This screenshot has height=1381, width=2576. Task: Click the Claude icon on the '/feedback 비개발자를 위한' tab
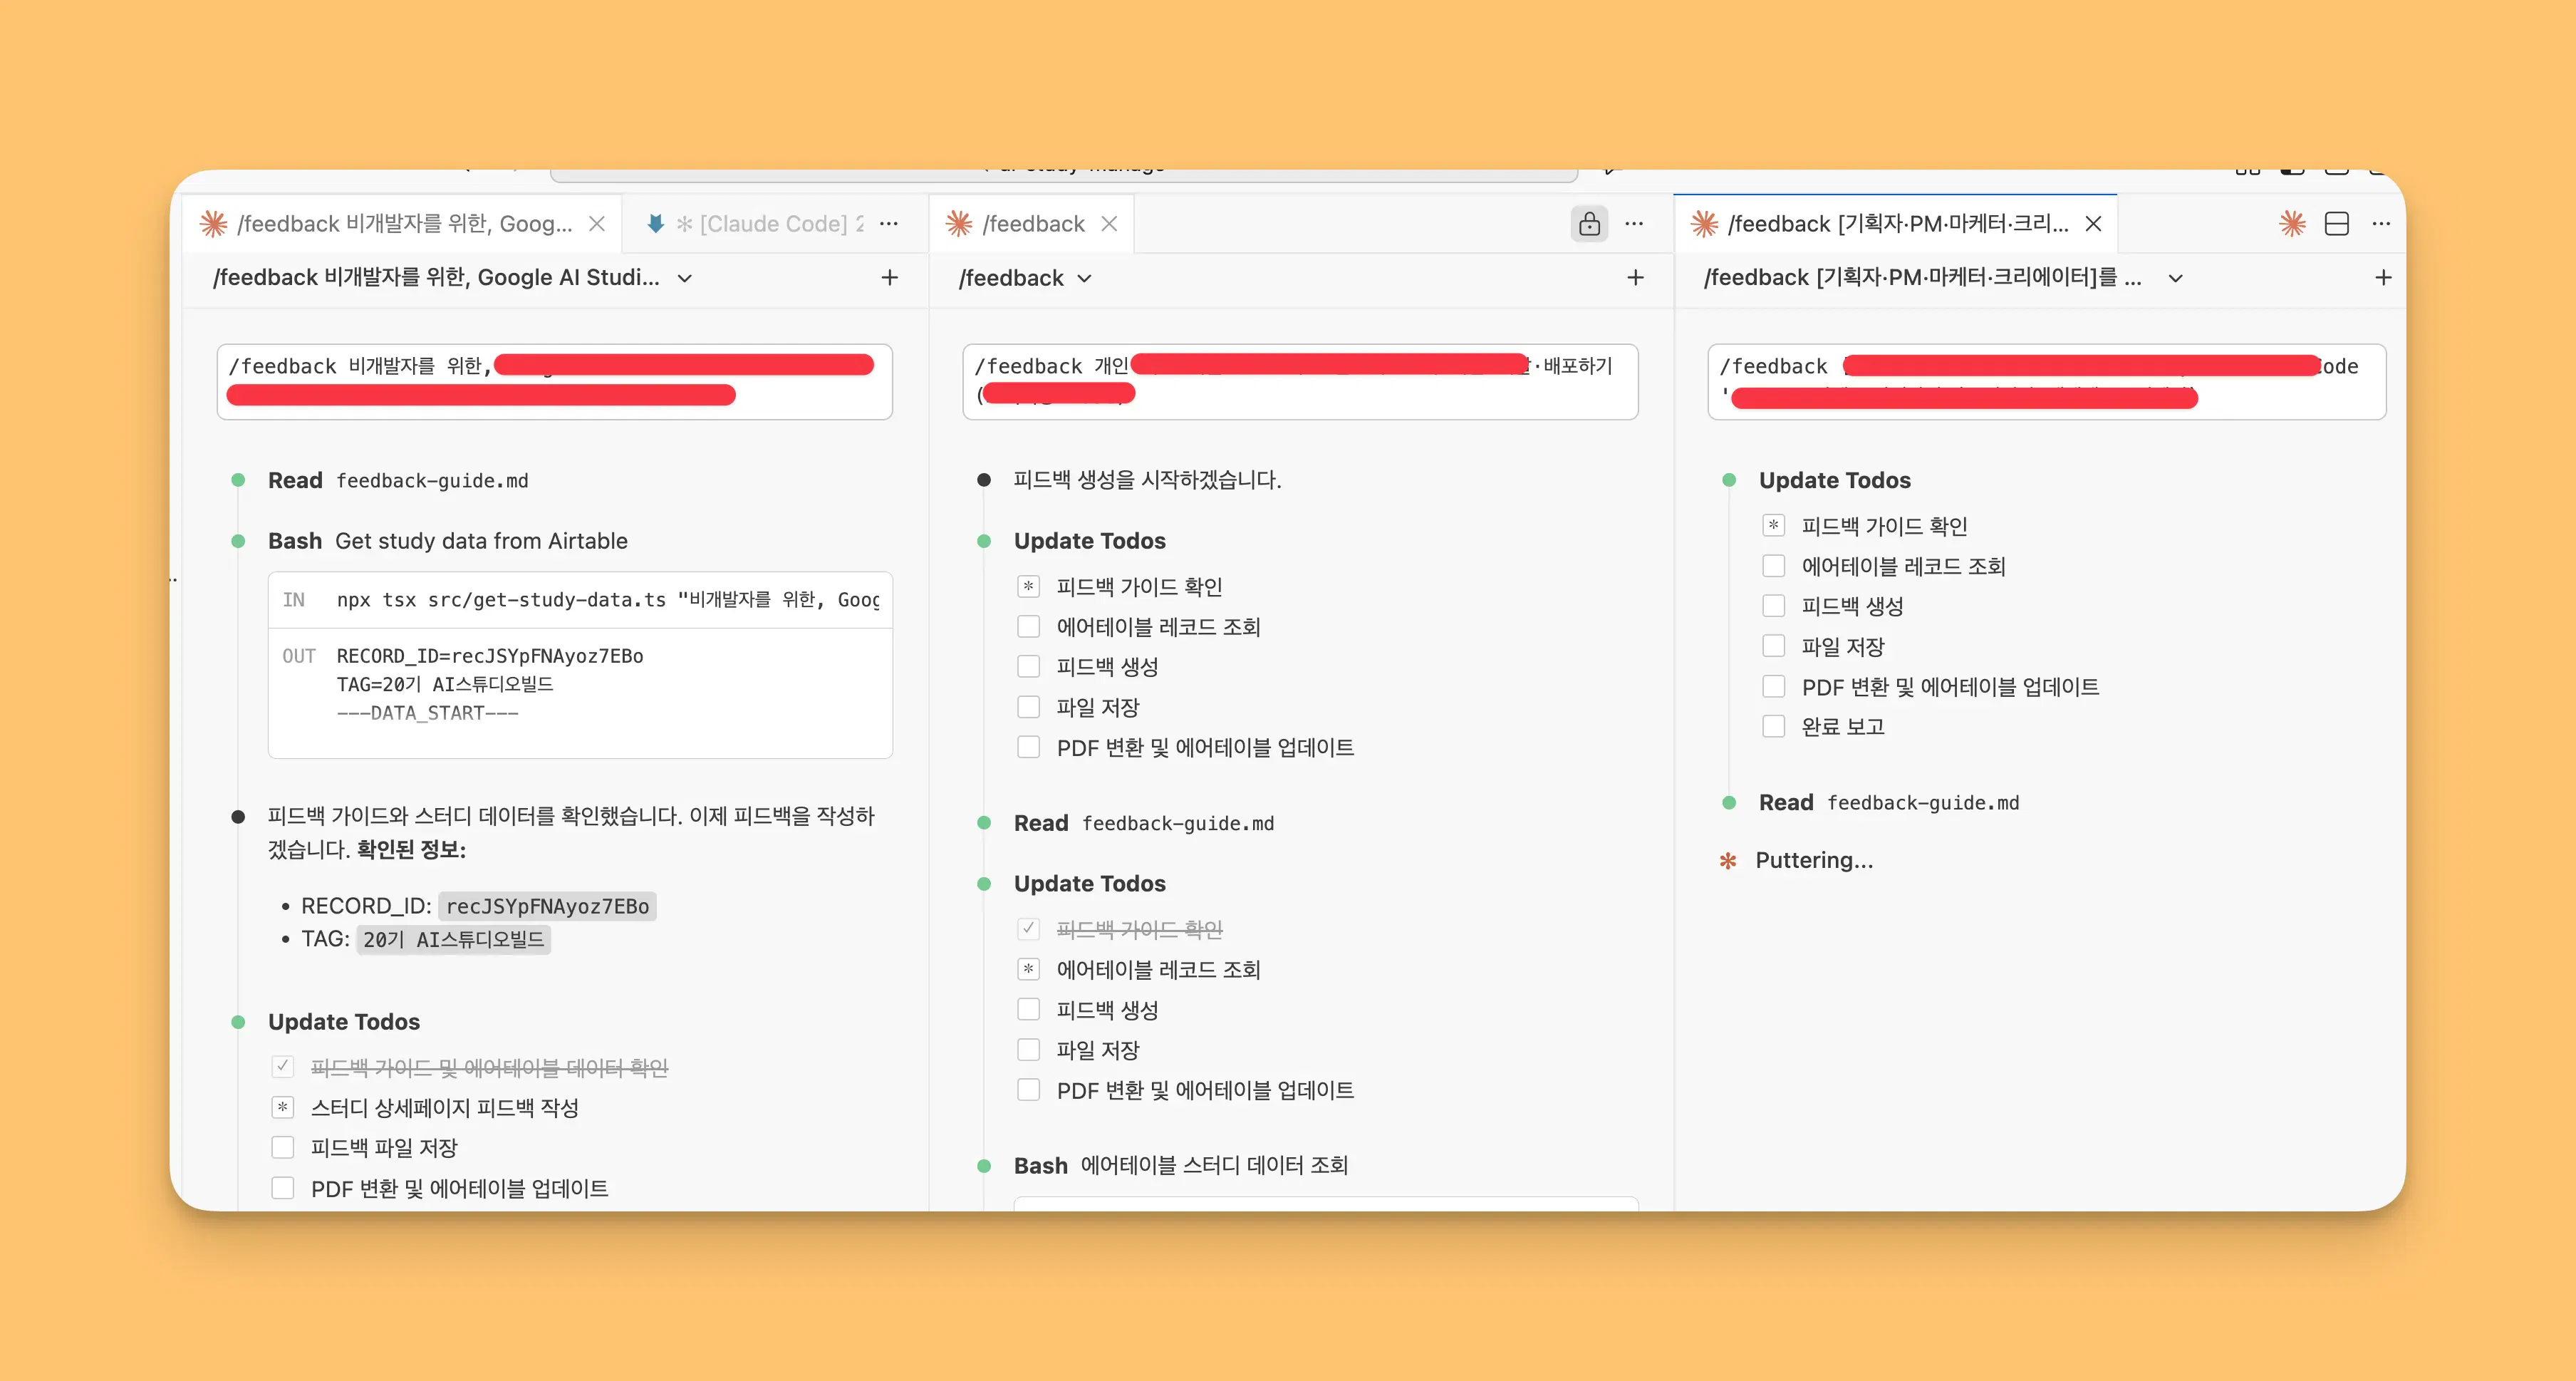tap(214, 224)
